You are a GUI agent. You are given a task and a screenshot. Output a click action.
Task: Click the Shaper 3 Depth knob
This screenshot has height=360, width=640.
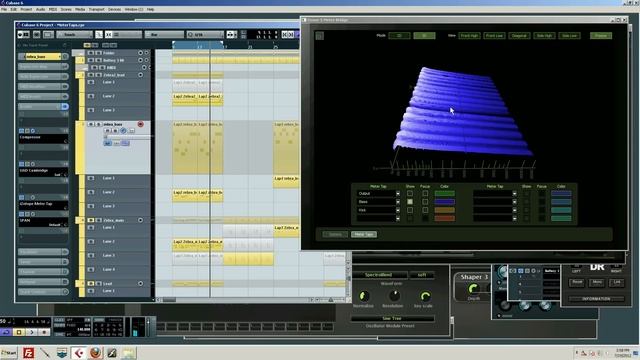coord(473,289)
